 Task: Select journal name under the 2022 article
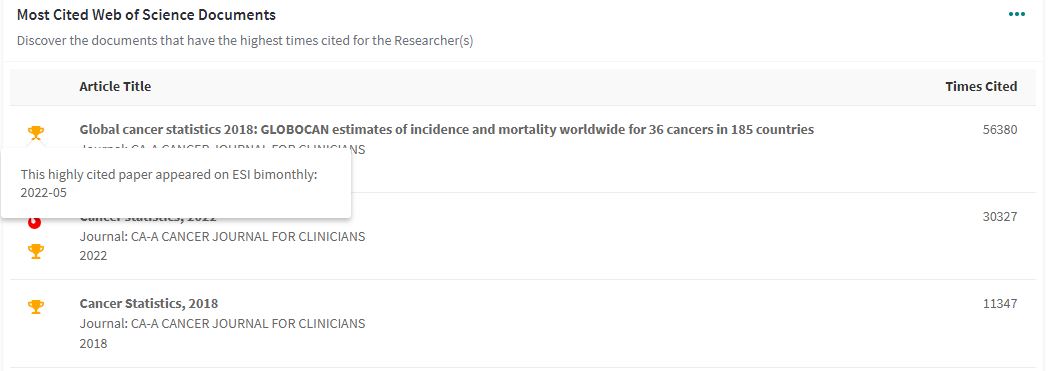222,236
